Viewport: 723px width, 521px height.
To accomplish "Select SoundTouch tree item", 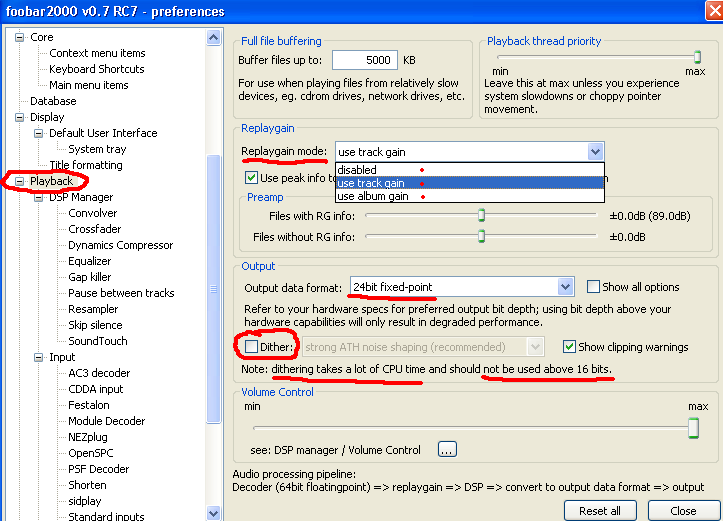I will coord(98,341).
